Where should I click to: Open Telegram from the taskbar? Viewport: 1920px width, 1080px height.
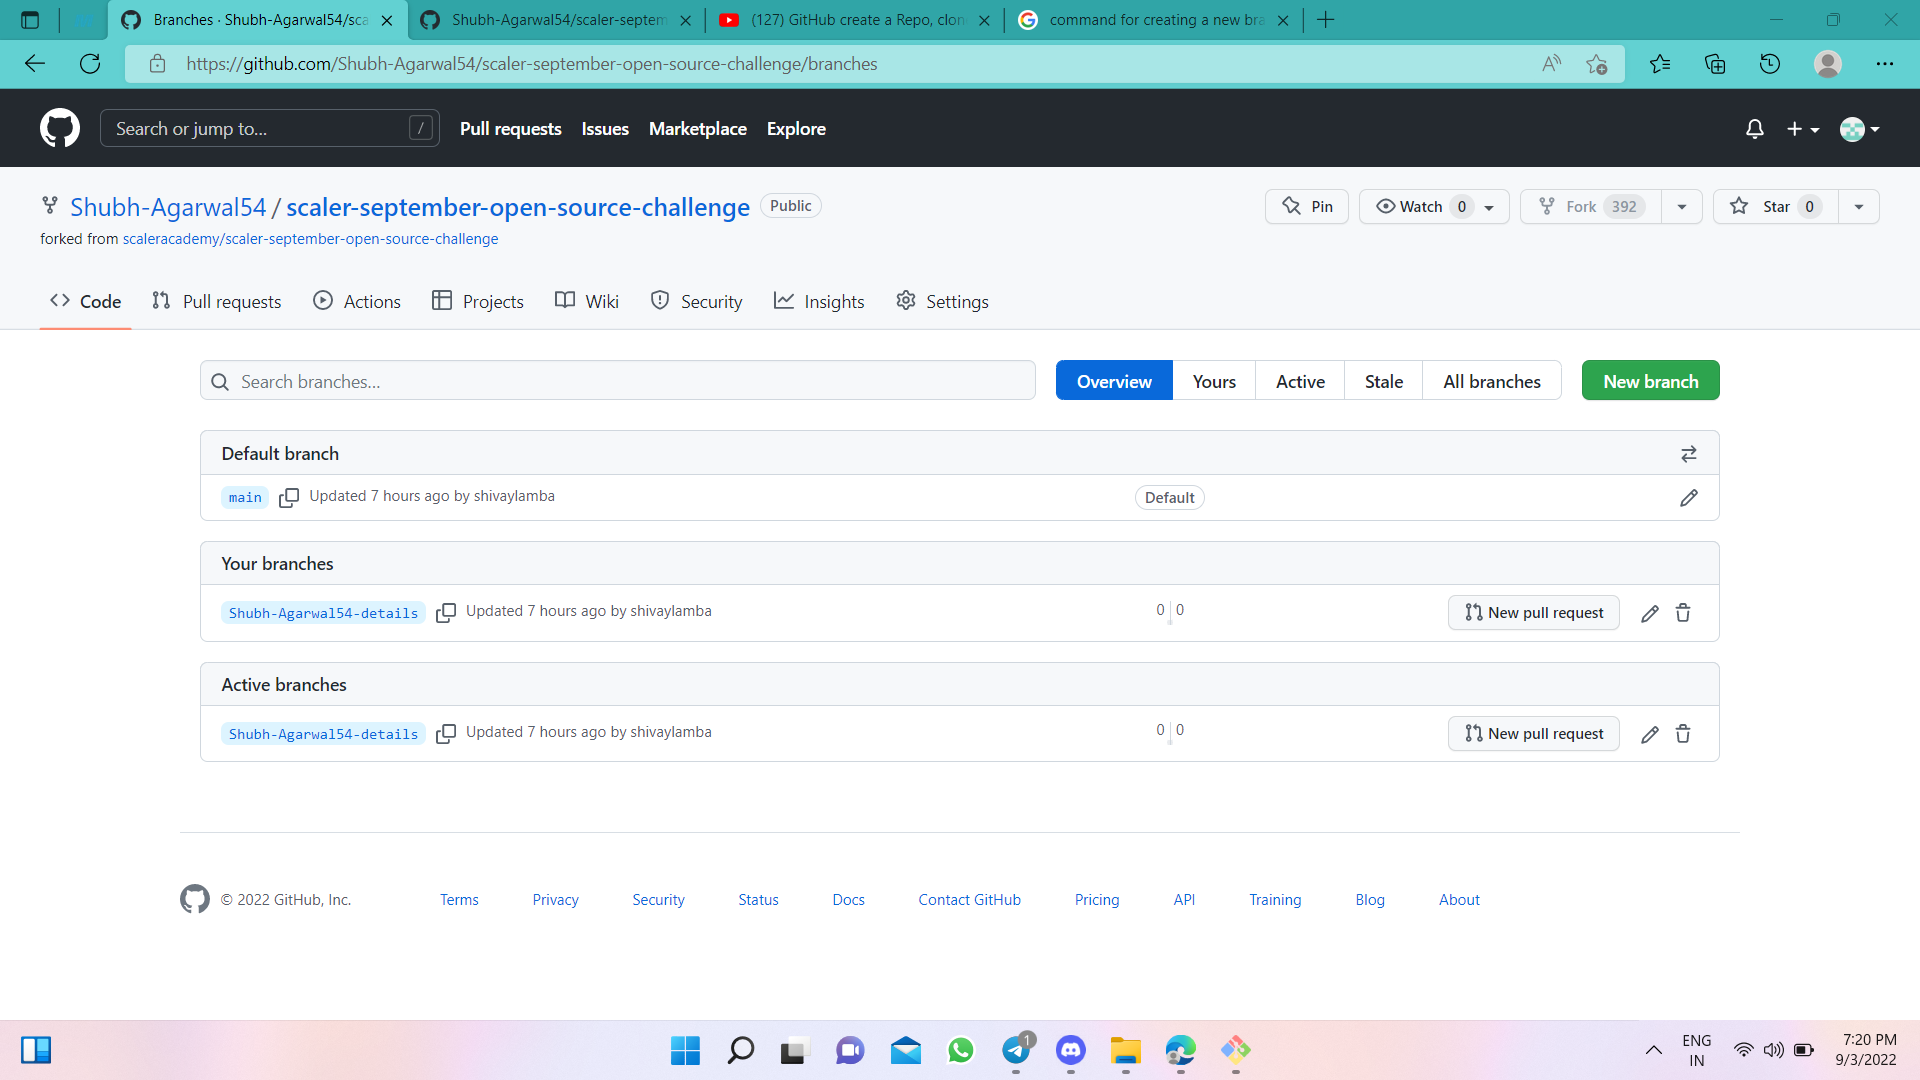pos(1016,1051)
